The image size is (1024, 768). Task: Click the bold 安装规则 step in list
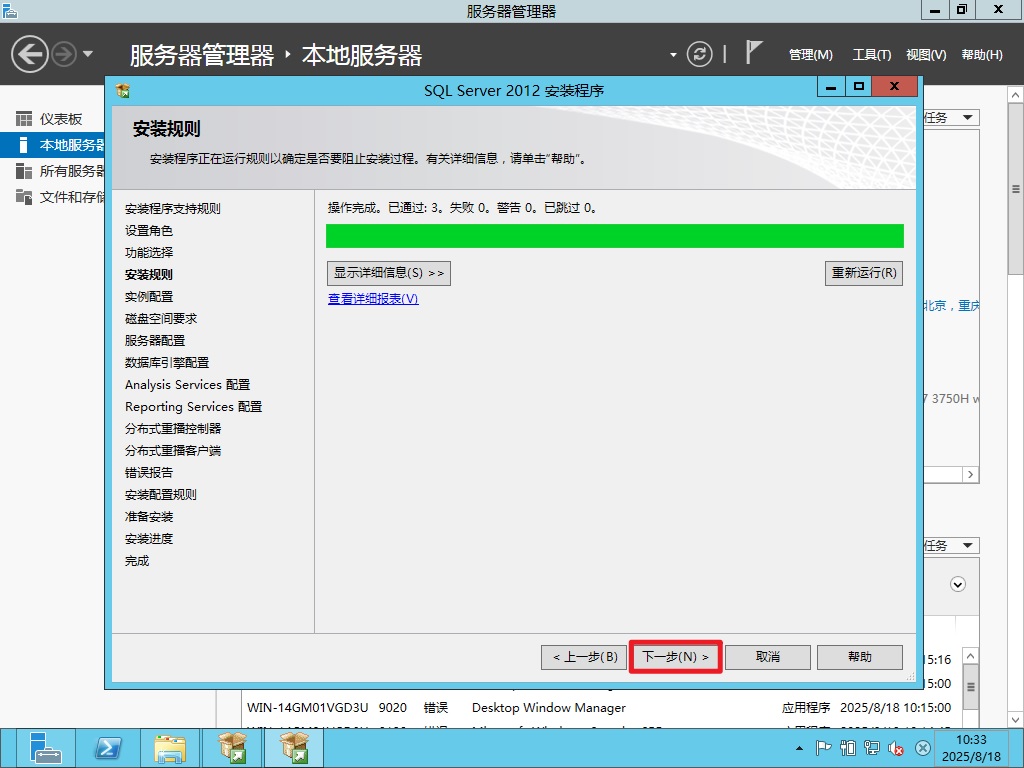point(149,274)
